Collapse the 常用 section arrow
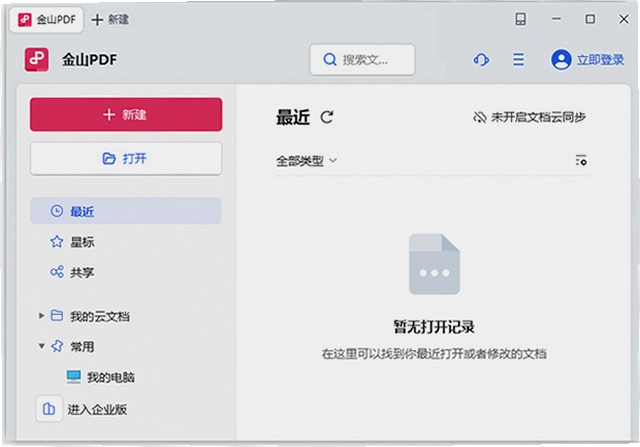The width and height of the screenshot is (640, 447). pos(41,346)
